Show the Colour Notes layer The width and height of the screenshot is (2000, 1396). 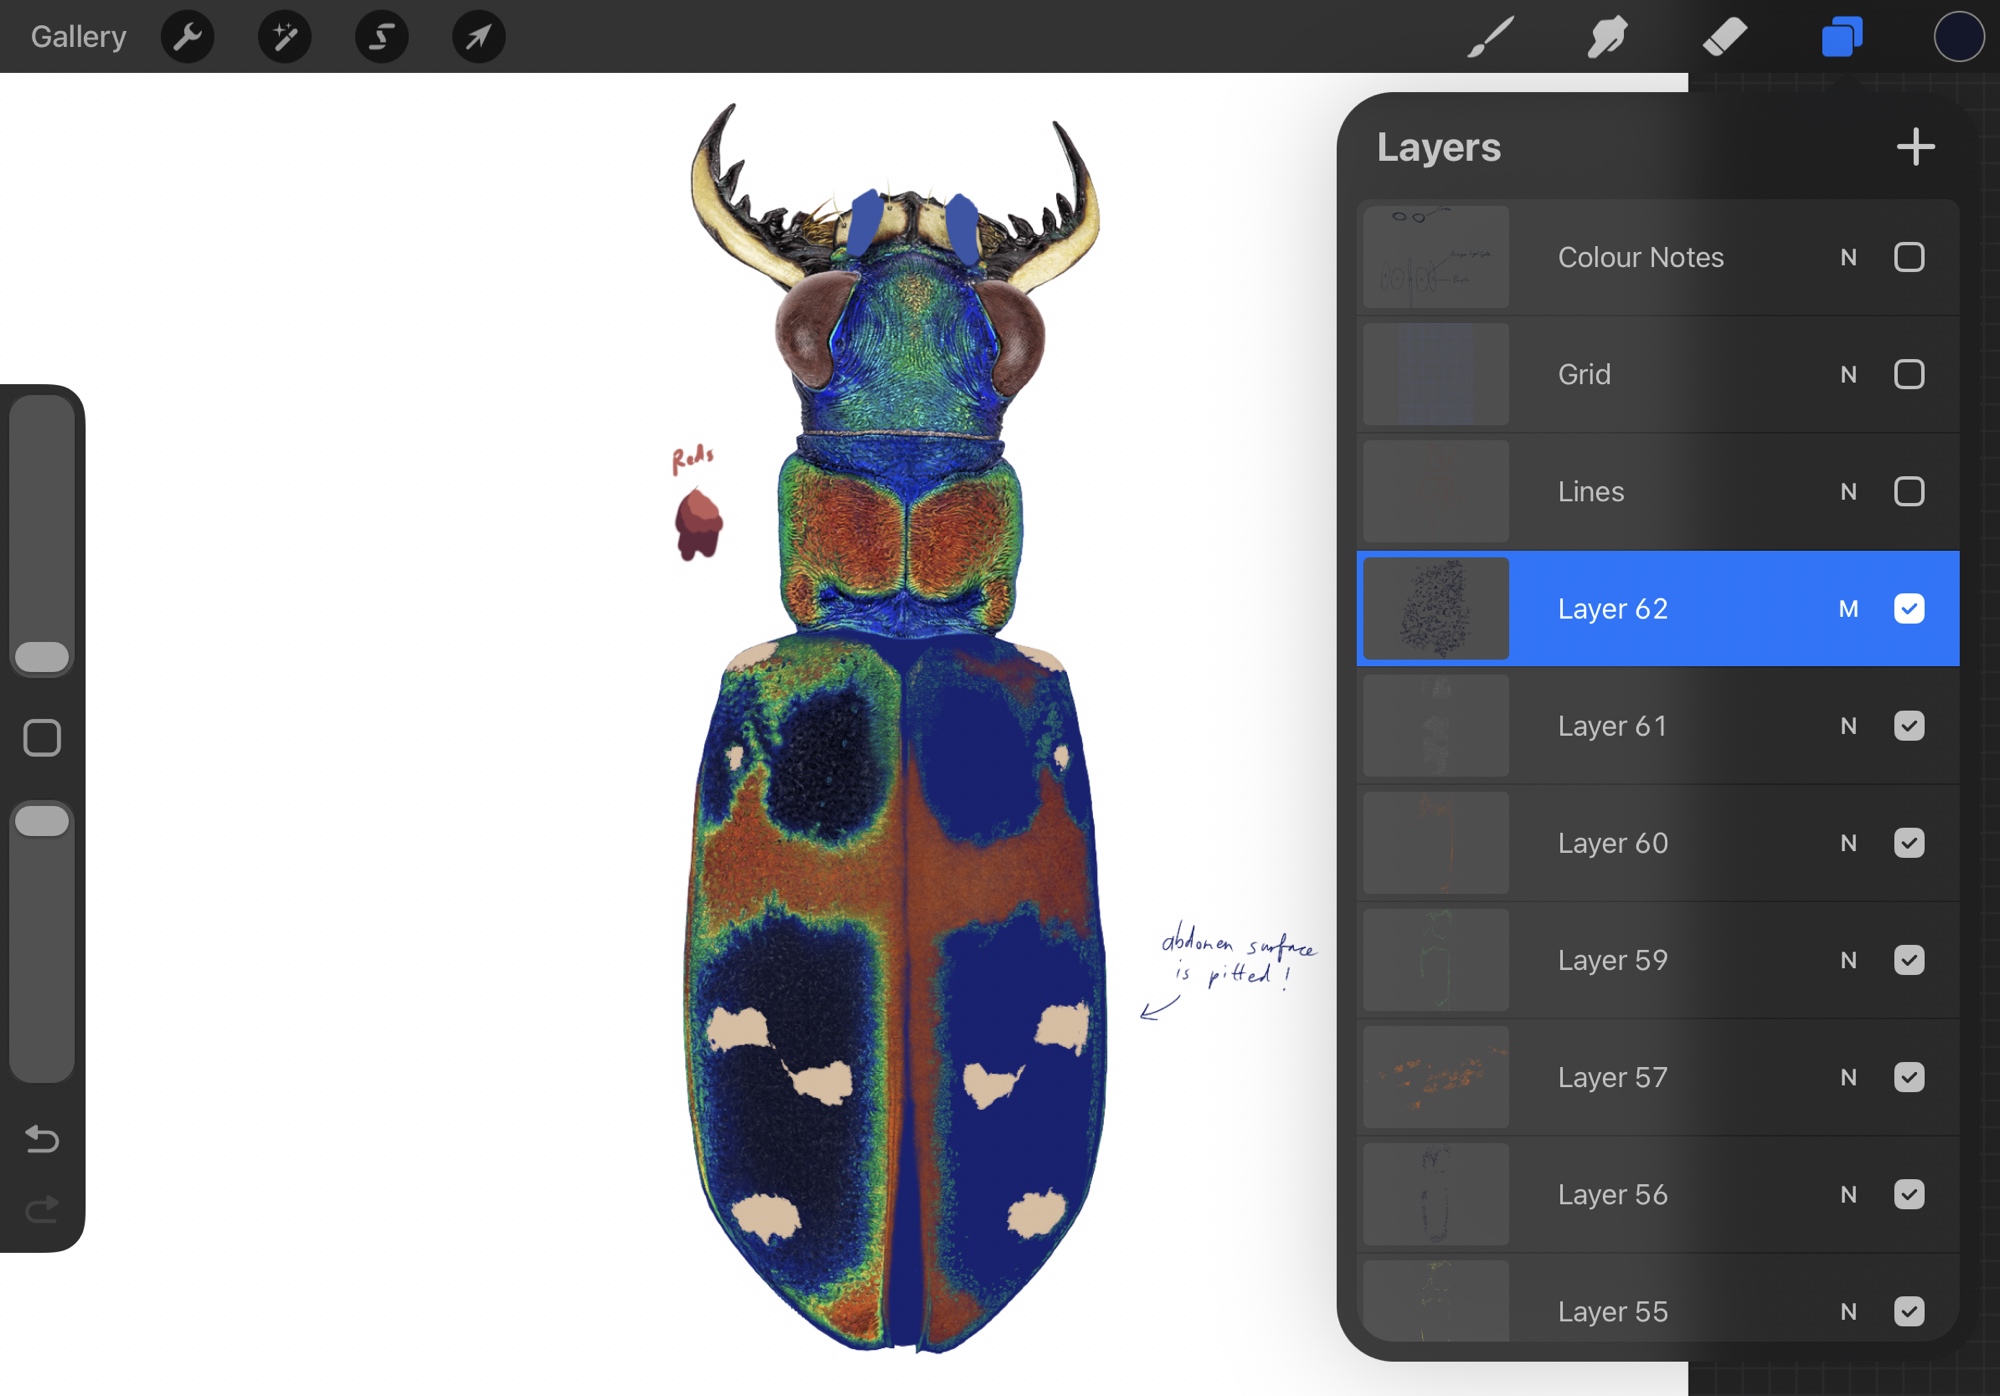pos(1908,257)
